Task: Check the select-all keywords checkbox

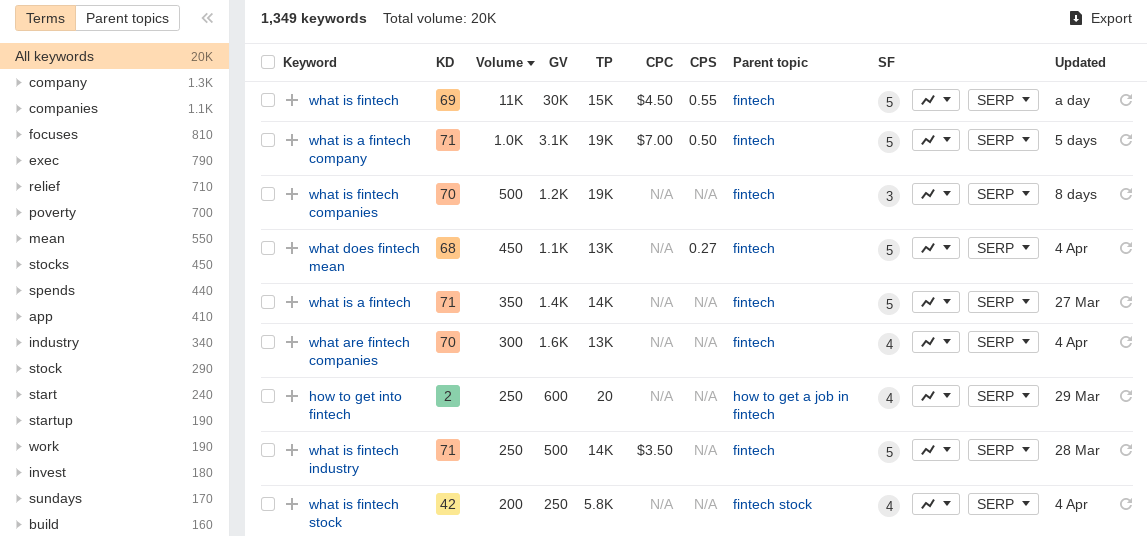Action: point(268,62)
